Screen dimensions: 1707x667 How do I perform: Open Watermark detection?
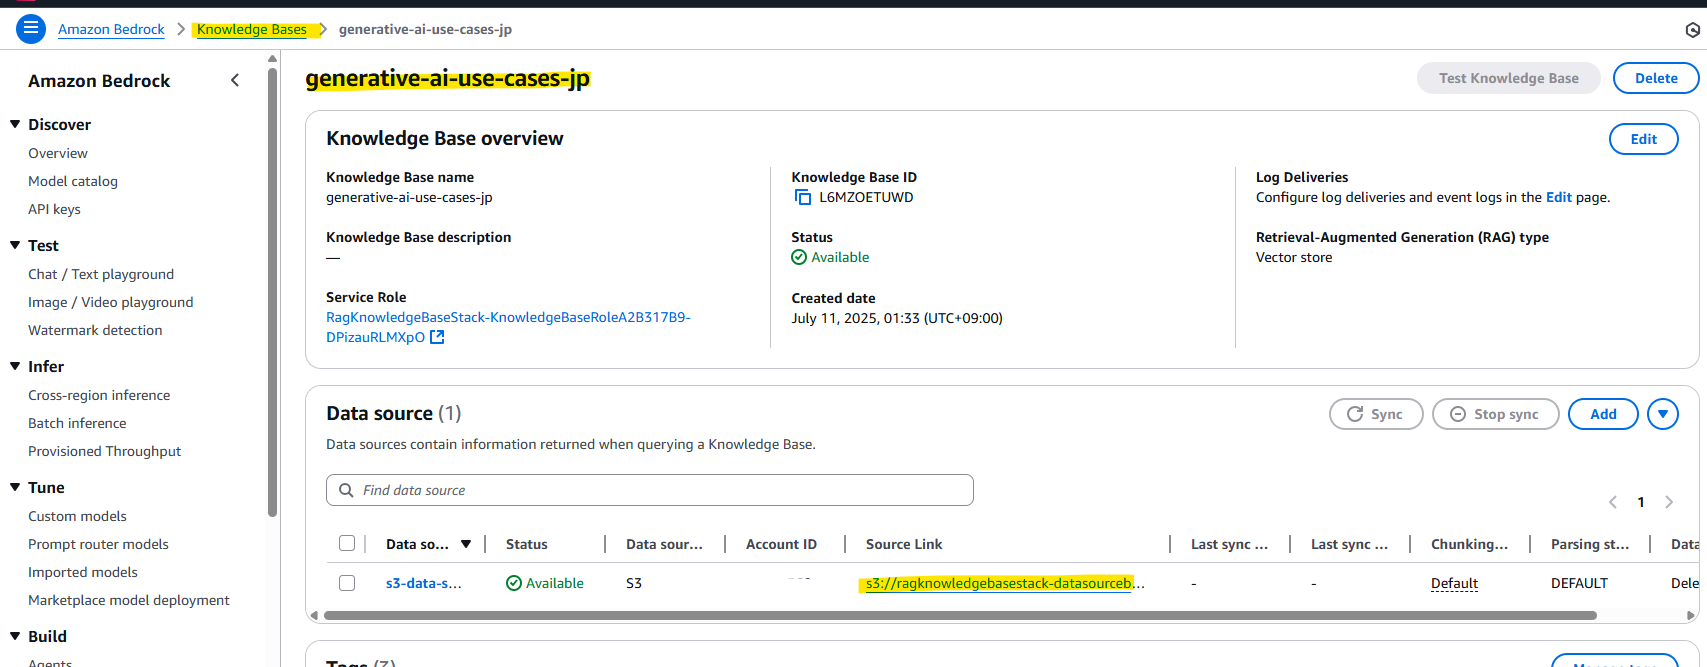click(x=95, y=330)
